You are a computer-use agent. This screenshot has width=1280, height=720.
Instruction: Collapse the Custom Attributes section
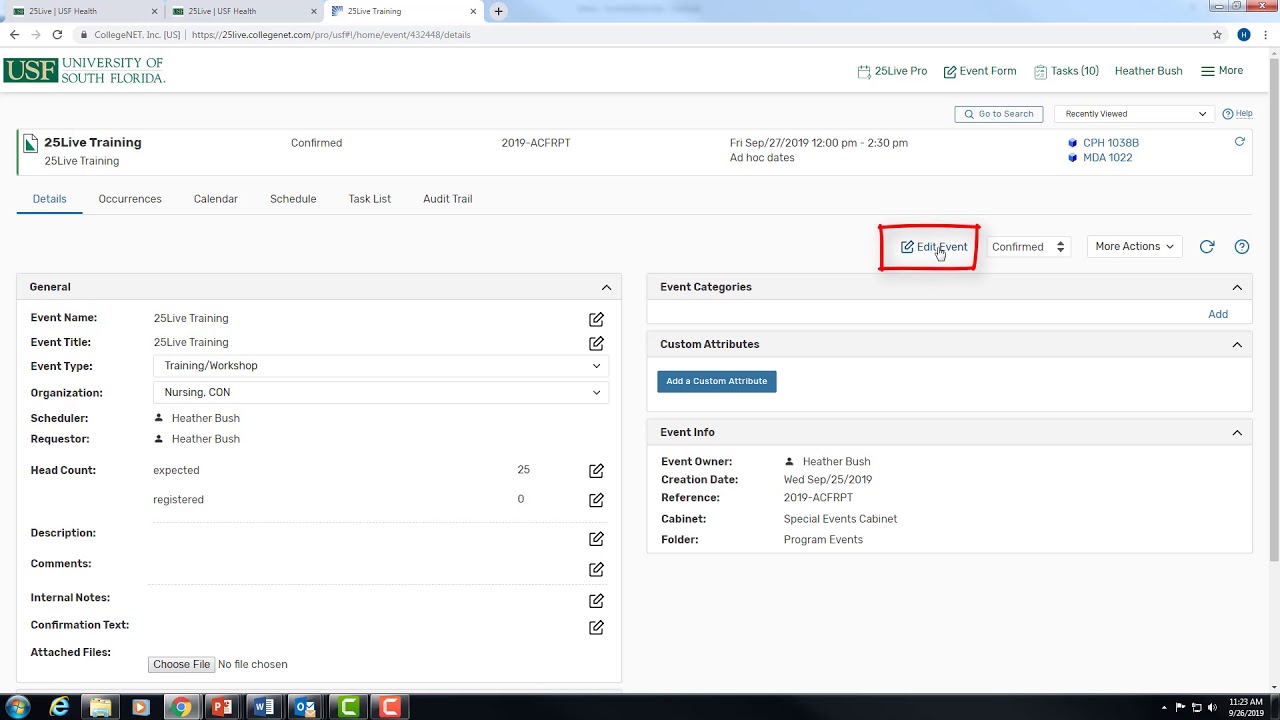(1237, 344)
